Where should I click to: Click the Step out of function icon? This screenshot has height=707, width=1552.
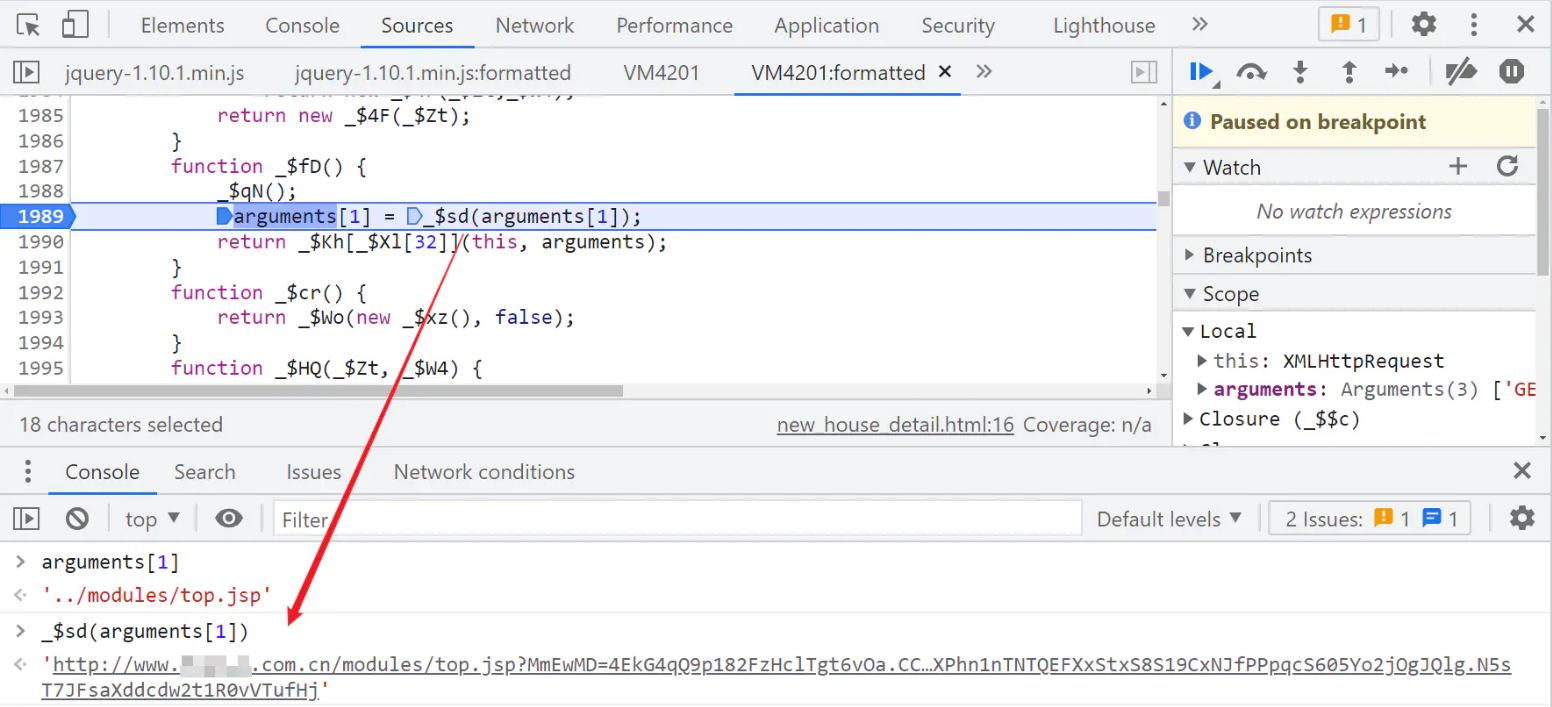pyautogui.click(x=1349, y=72)
